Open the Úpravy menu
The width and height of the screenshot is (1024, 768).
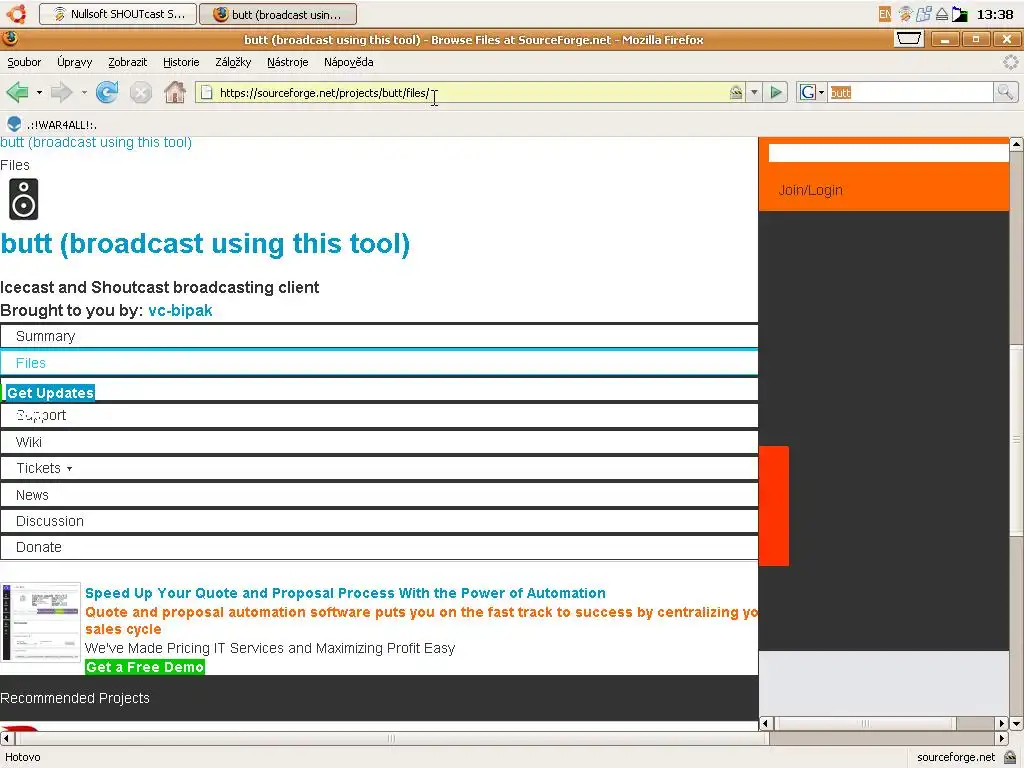click(x=74, y=62)
